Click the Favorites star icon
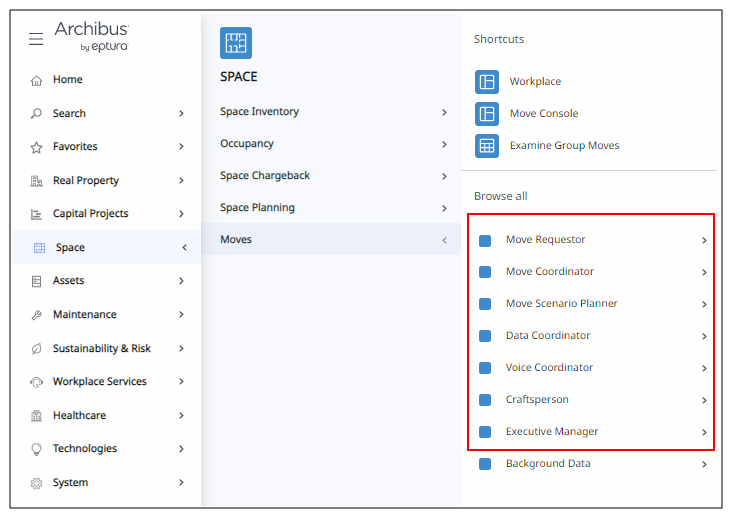This screenshot has height=518, width=732. (x=36, y=147)
